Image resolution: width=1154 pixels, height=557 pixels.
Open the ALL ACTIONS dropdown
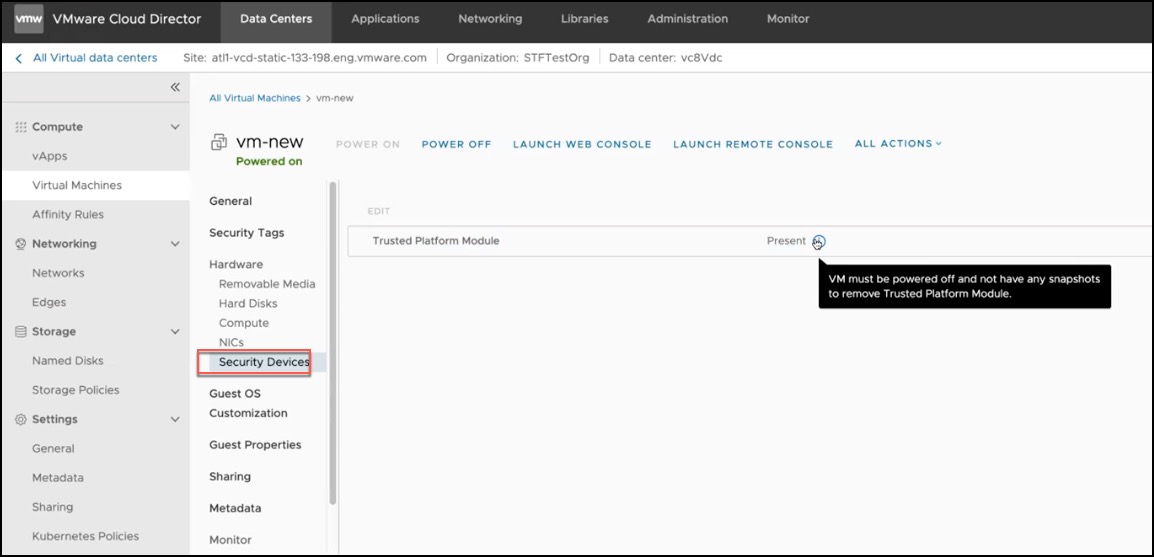[x=898, y=143]
